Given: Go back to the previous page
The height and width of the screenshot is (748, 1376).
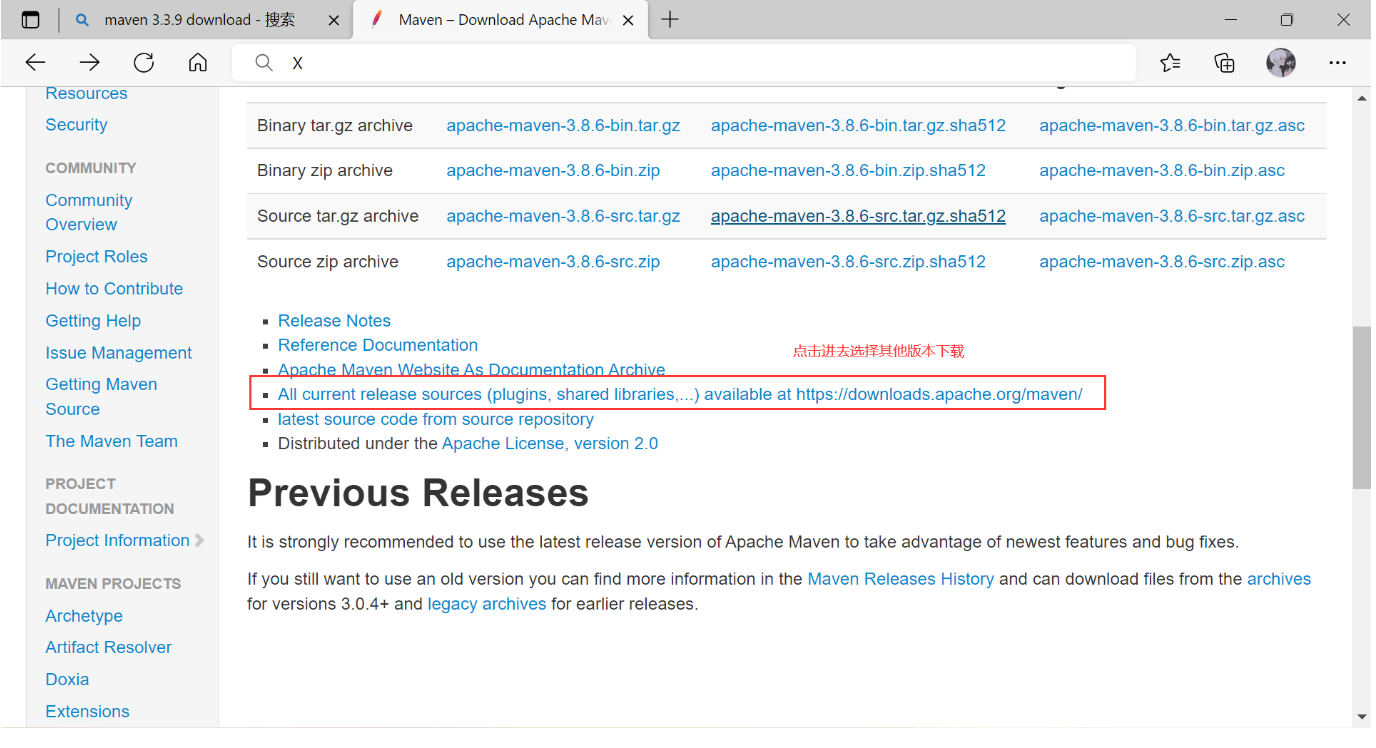Looking at the screenshot, I should coord(36,63).
